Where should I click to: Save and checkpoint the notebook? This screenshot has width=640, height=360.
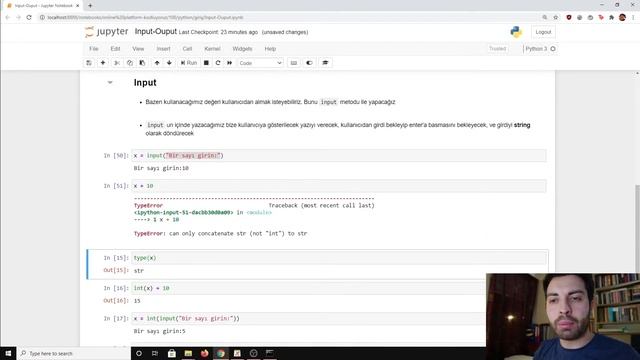point(89,63)
